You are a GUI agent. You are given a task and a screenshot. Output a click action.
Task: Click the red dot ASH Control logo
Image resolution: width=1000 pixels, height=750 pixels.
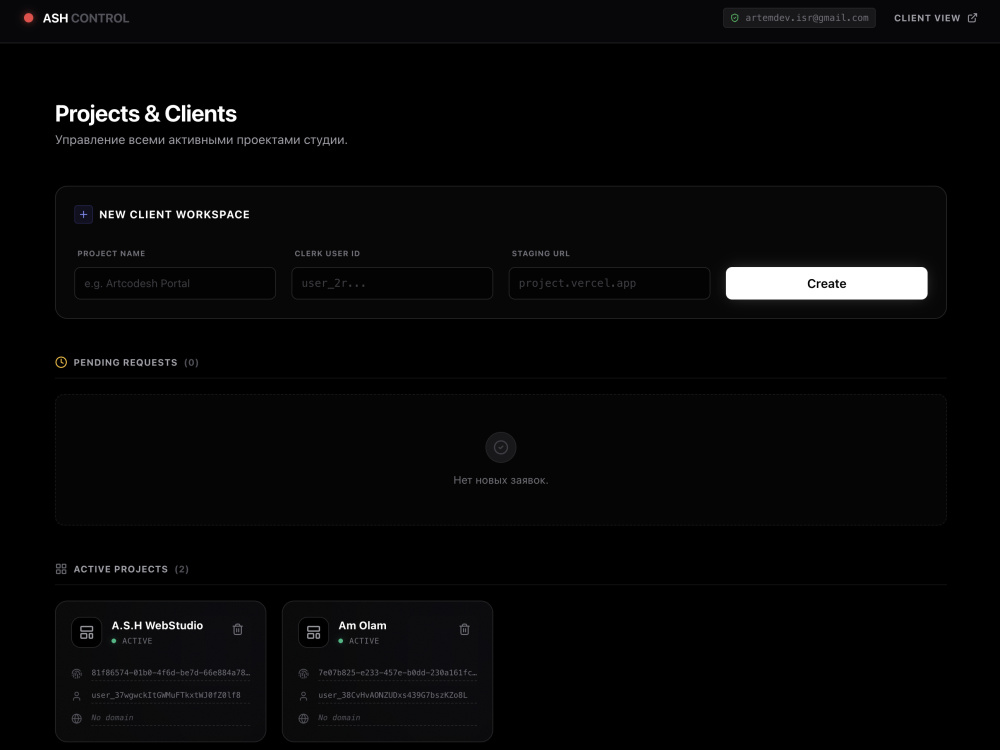[29, 18]
